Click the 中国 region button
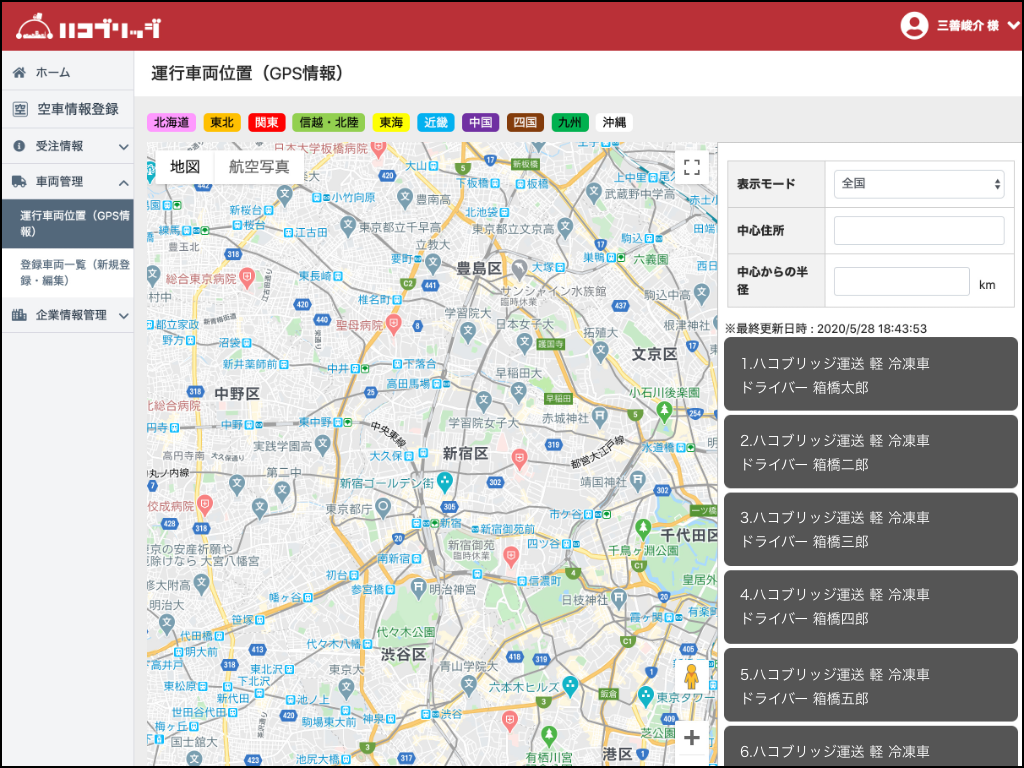 click(x=481, y=122)
